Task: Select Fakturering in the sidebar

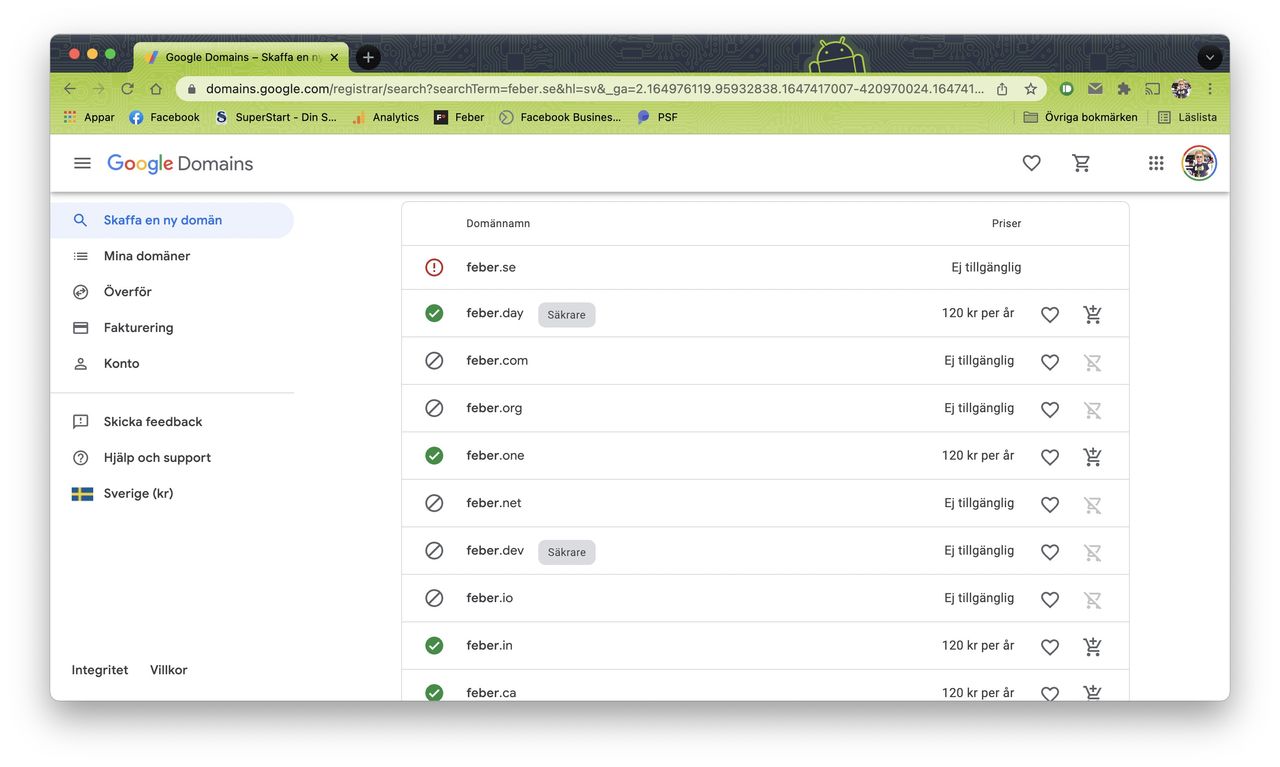Action: click(x=138, y=328)
